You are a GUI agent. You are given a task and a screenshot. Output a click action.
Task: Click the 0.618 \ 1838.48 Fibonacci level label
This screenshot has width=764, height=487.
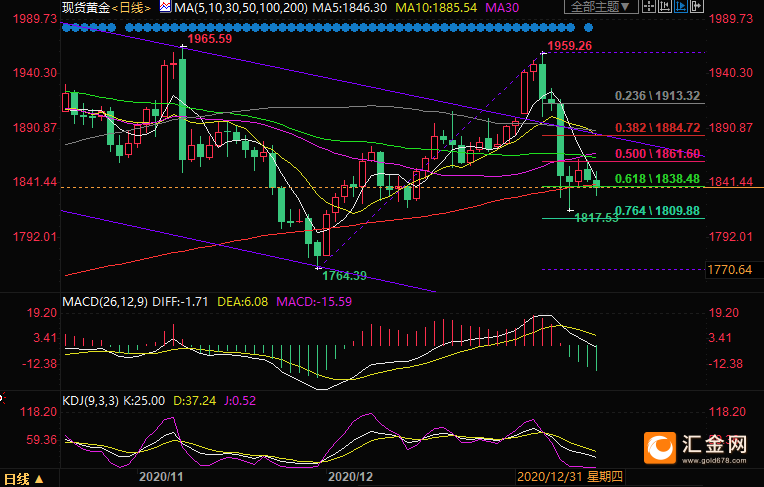point(657,179)
